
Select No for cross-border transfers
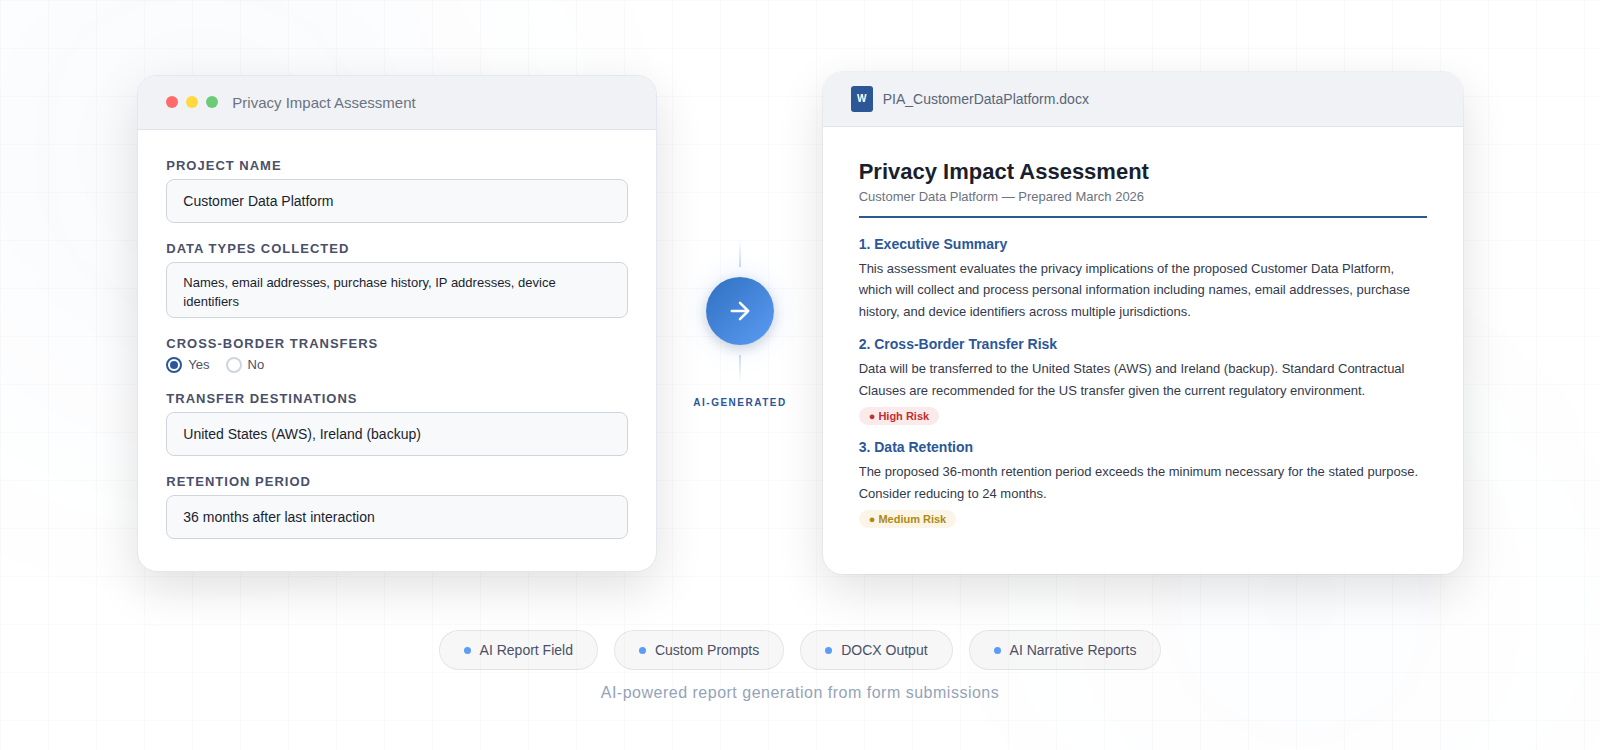(x=234, y=365)
